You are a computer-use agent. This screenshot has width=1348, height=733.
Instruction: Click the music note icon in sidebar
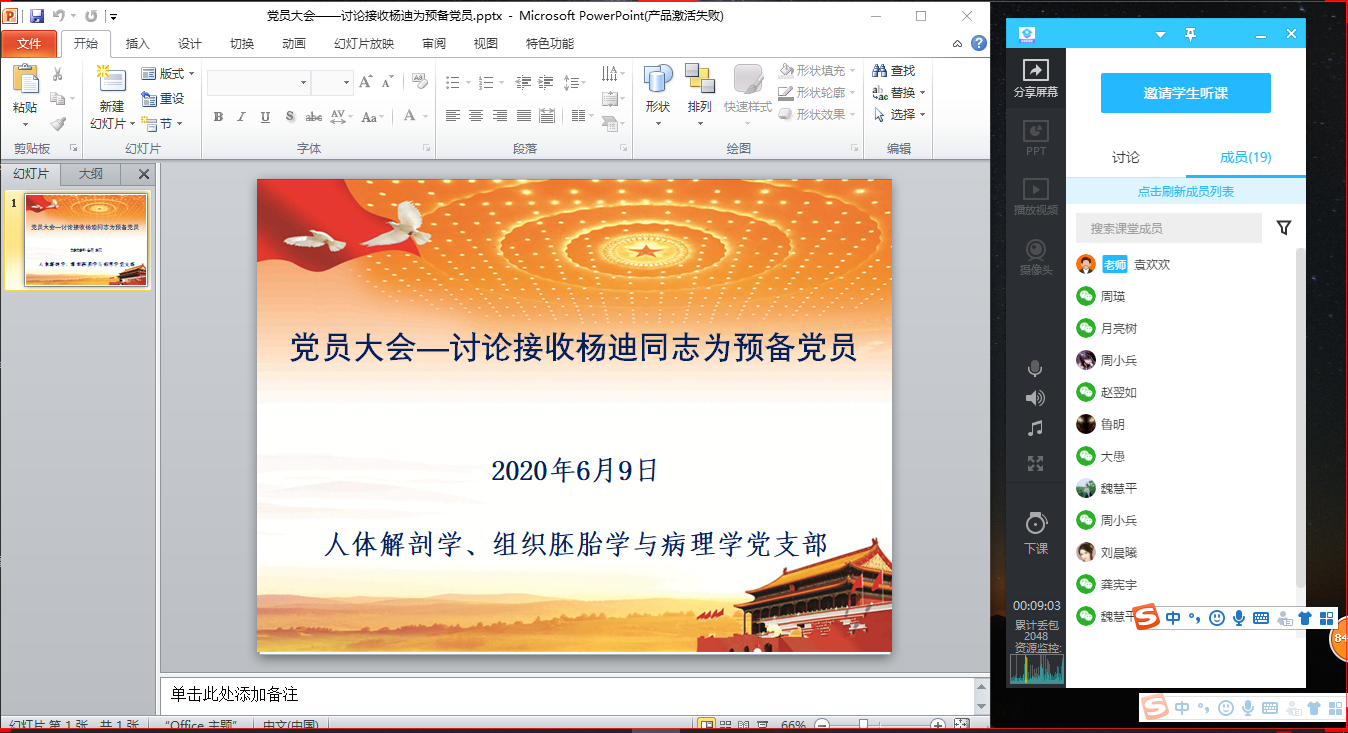1035,428
